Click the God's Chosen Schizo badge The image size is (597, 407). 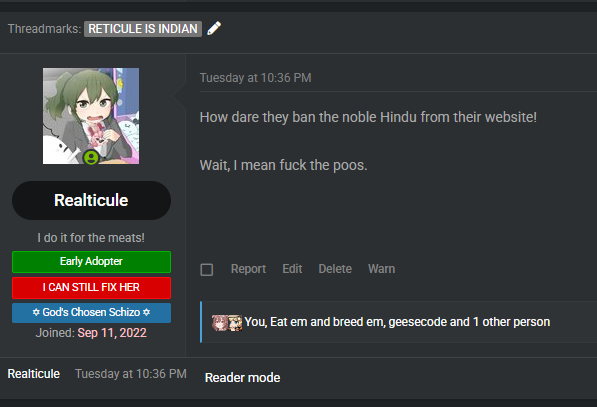click(91, 313)
